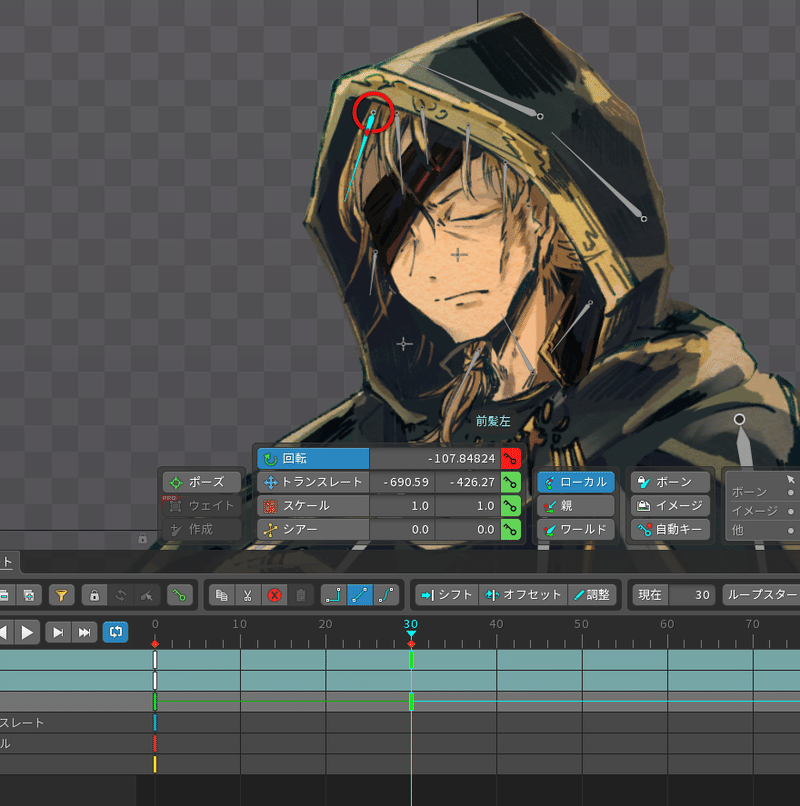Click the 前髪左 bone label
The width and height of the screenshot is (800, 806).
point(493,422)
